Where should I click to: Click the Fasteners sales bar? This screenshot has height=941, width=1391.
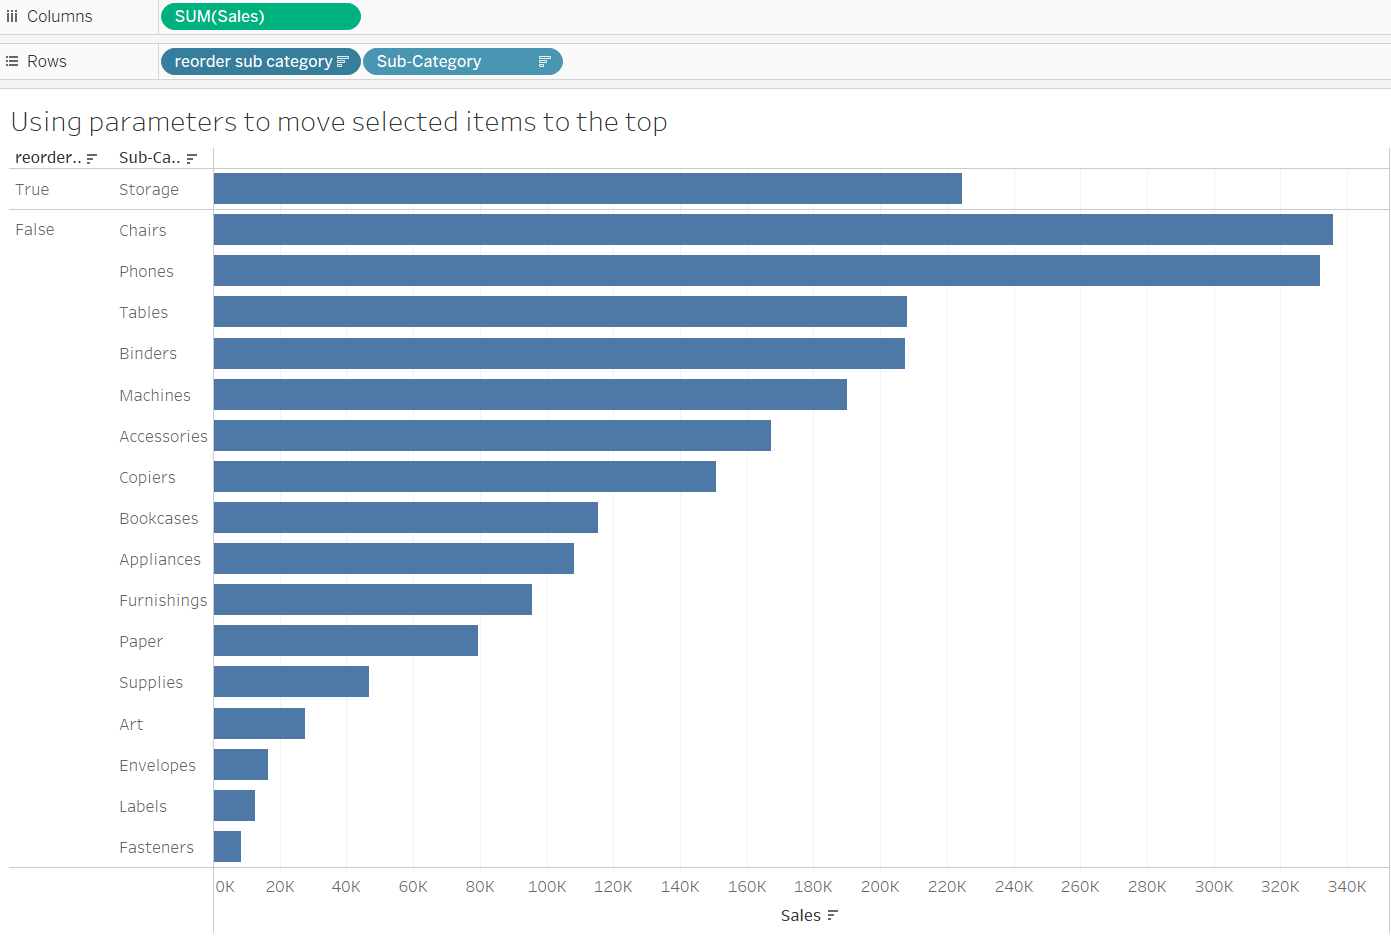[227, 847]
